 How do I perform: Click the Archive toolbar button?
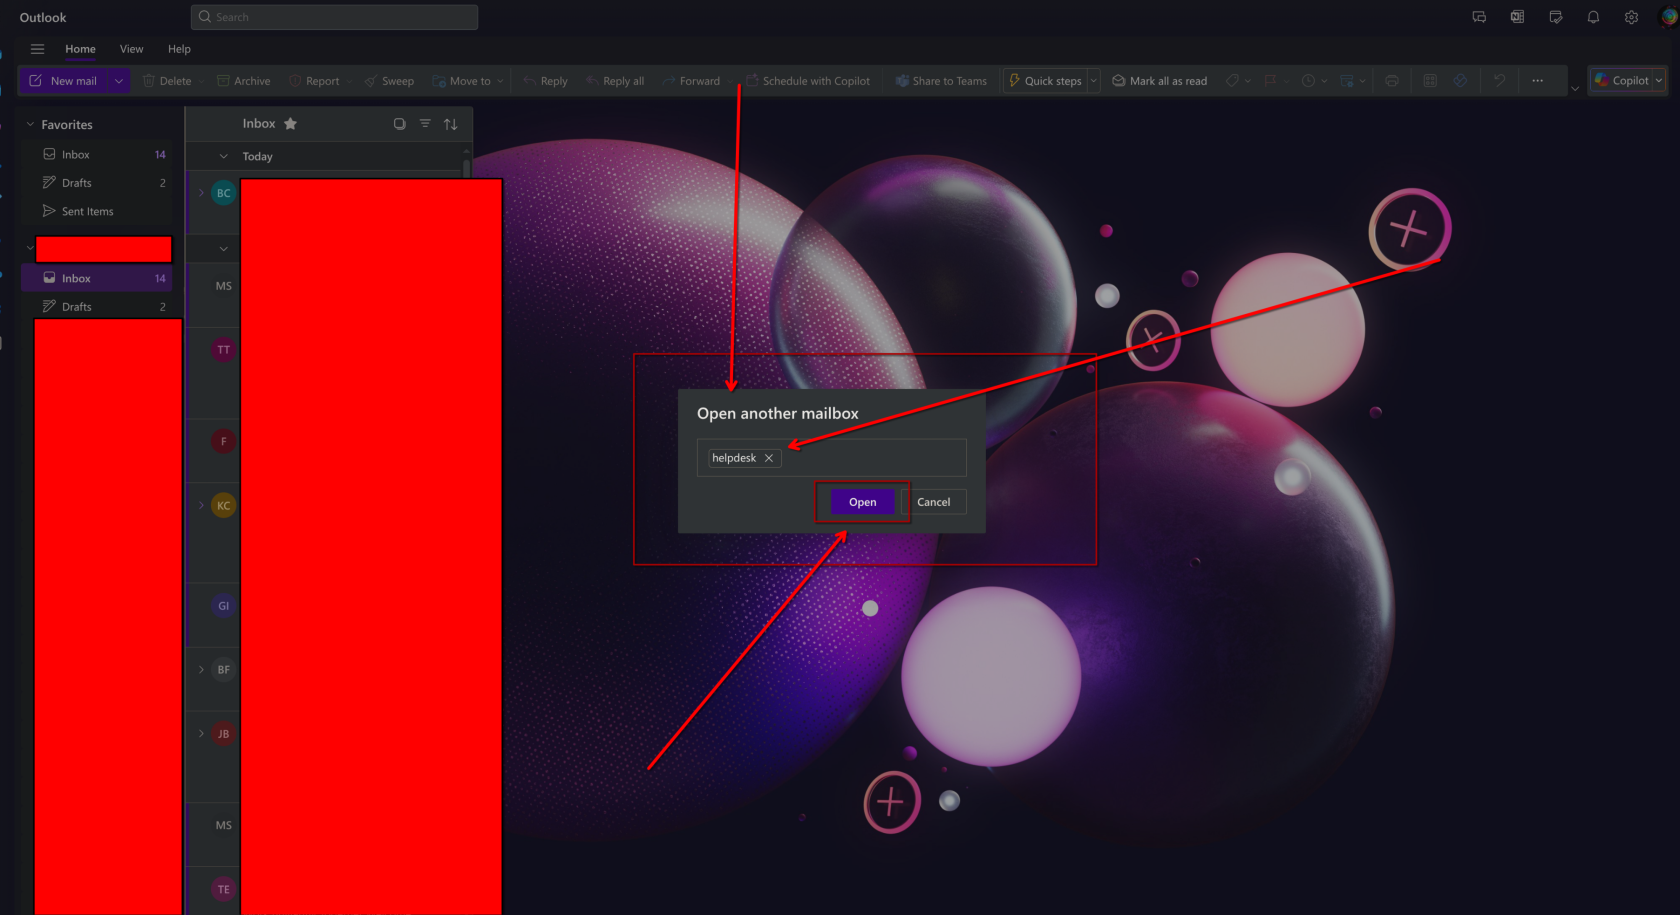tap(244, 81)
